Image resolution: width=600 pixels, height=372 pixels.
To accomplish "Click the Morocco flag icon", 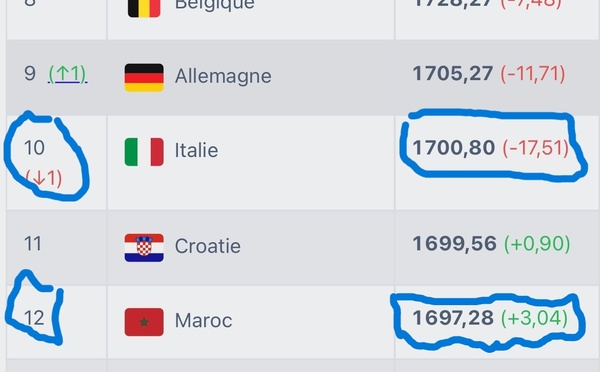I will tap(144, 322).
